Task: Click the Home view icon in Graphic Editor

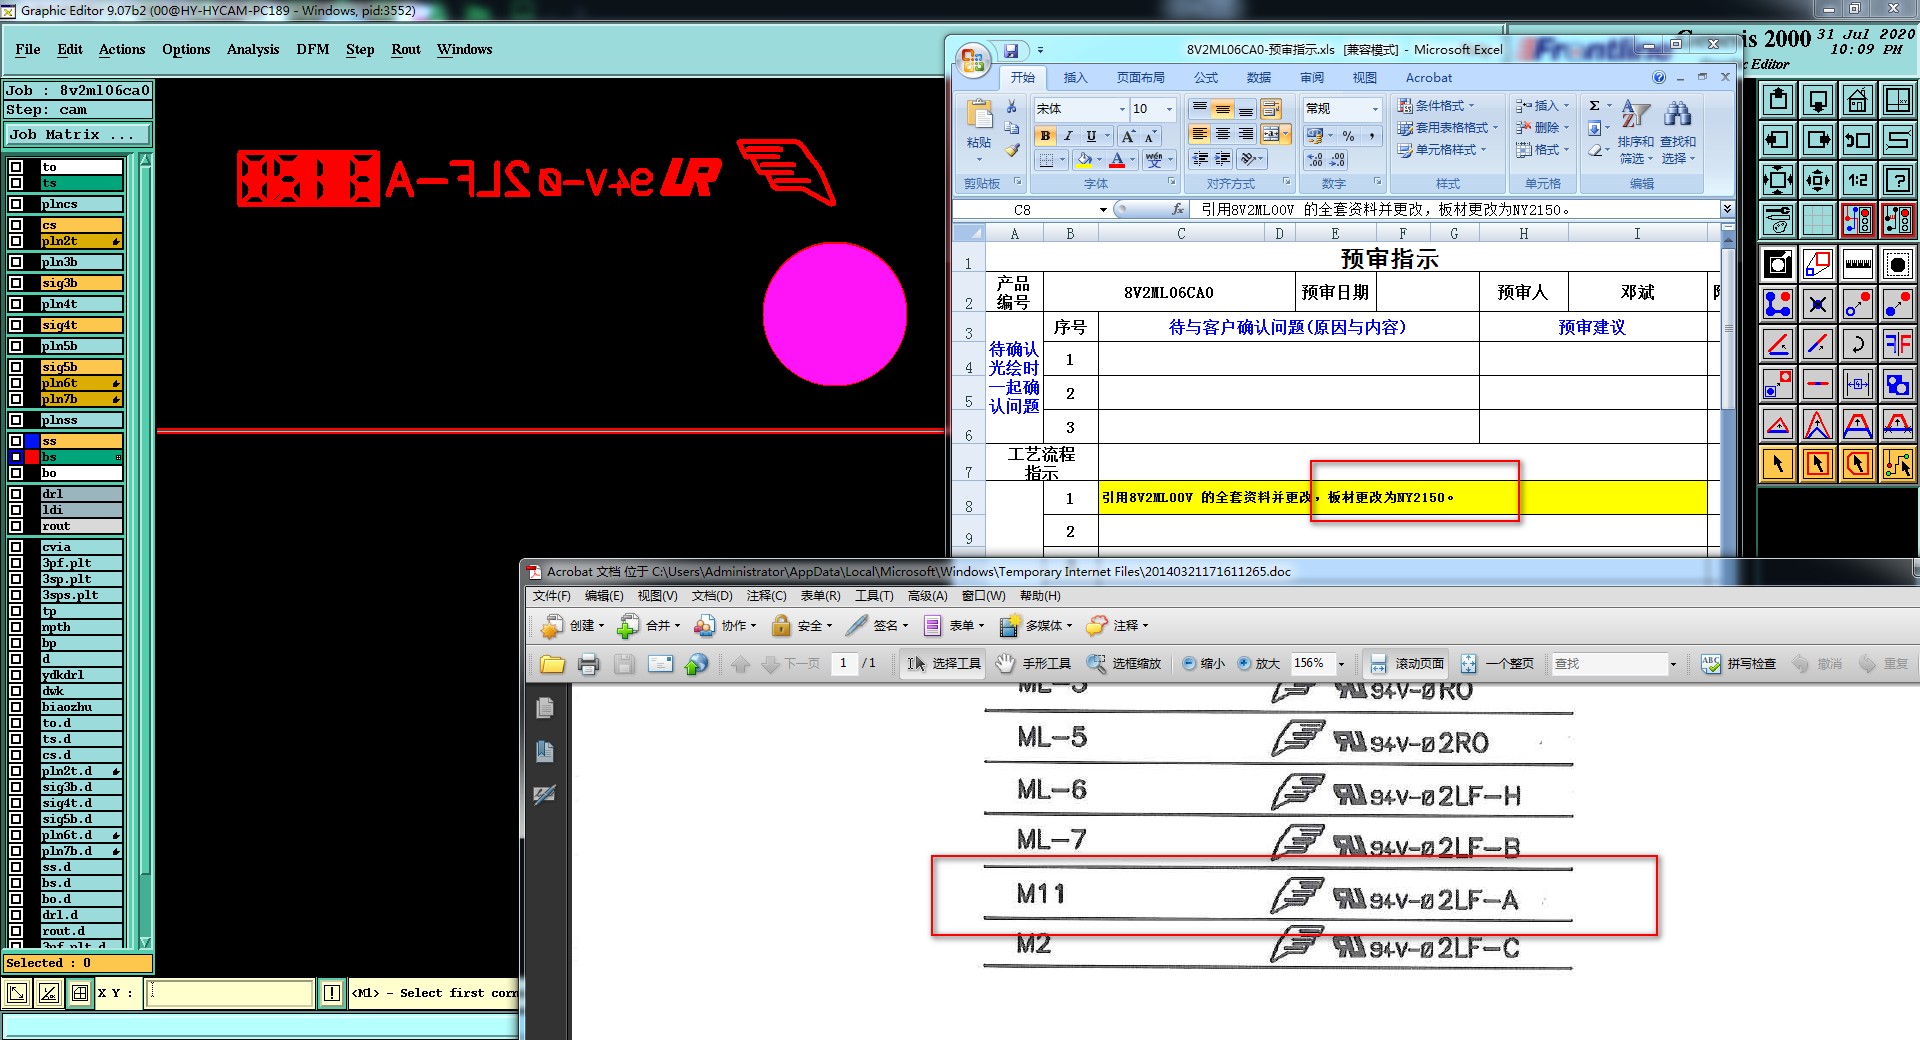Action: click(x=1858, y=100)
